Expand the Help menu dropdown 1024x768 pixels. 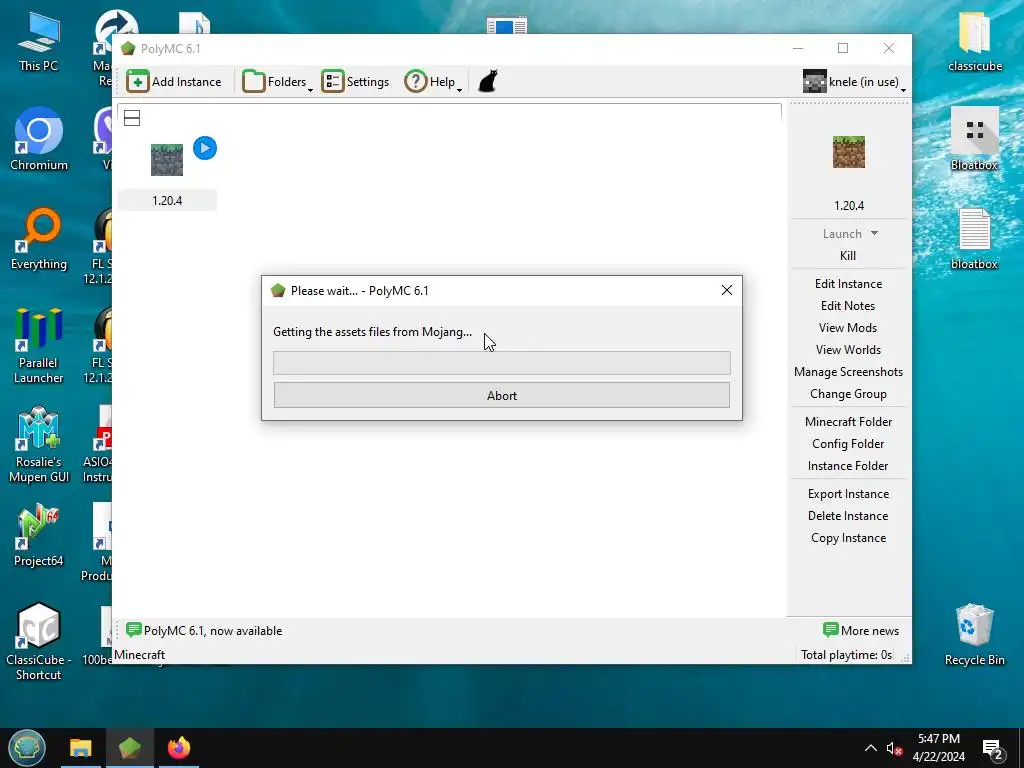coord(433,82)
